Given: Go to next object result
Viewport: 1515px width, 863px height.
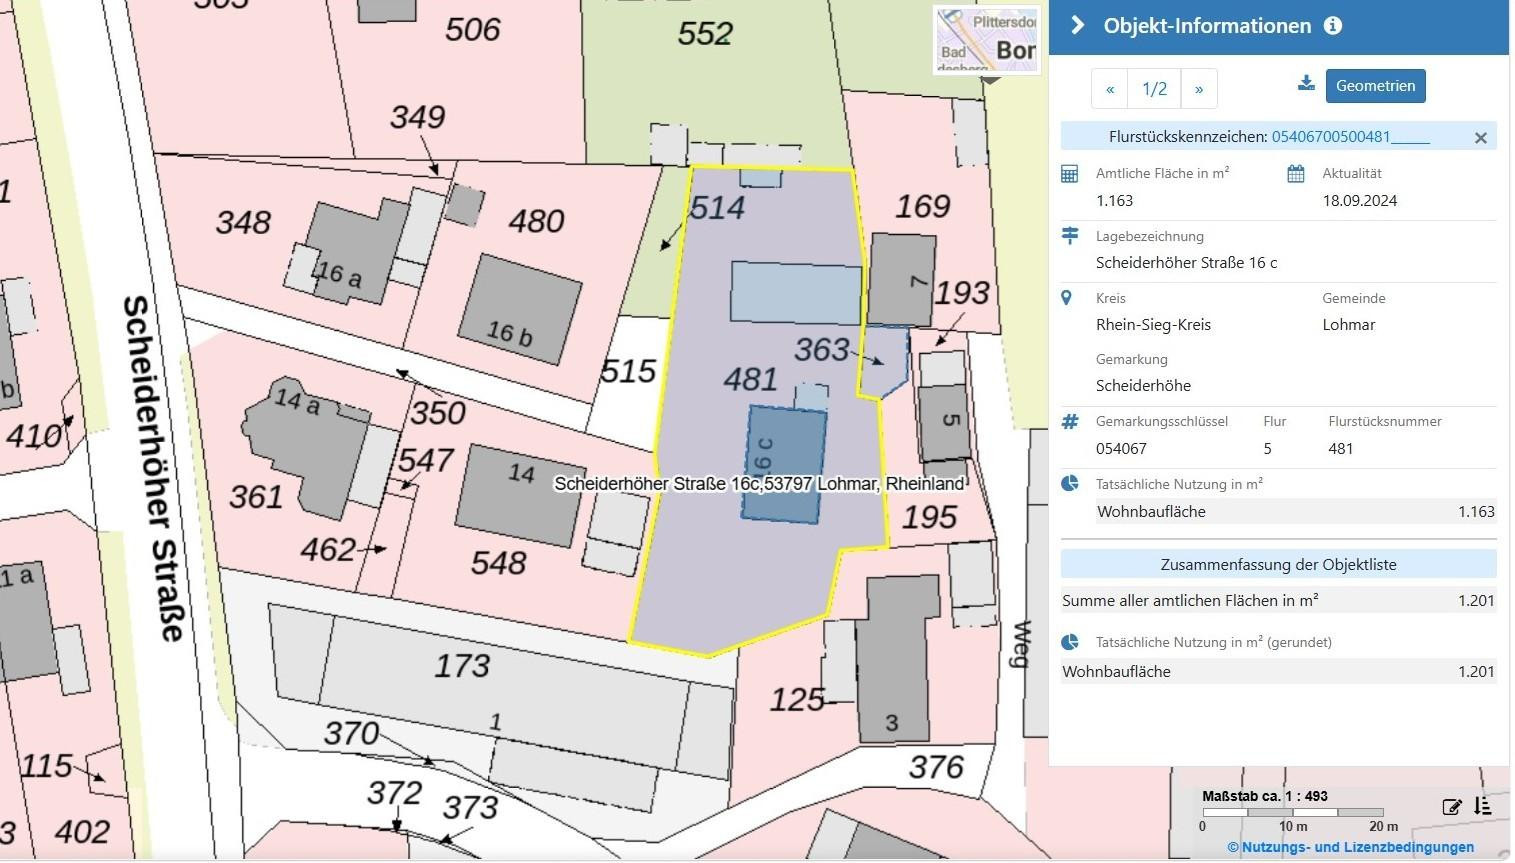Looking at the screenshot, I should [1199, 89].
